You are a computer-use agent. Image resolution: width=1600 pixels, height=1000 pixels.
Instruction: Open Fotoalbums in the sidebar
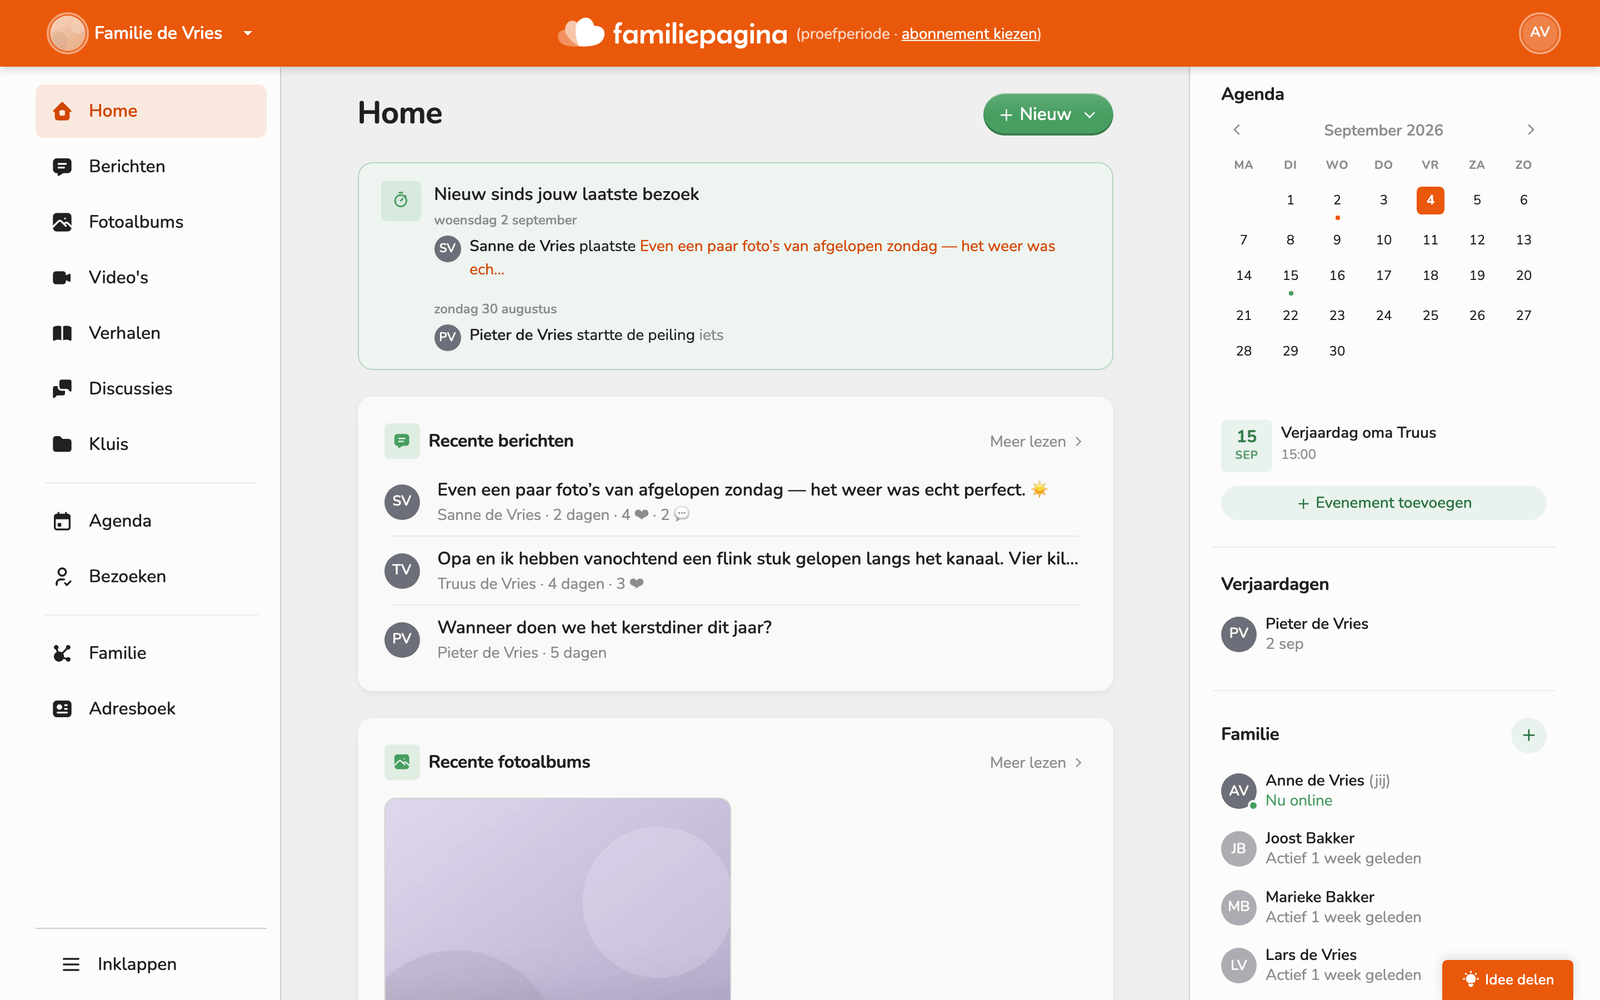pyautogui.click(x=151, y=222)
